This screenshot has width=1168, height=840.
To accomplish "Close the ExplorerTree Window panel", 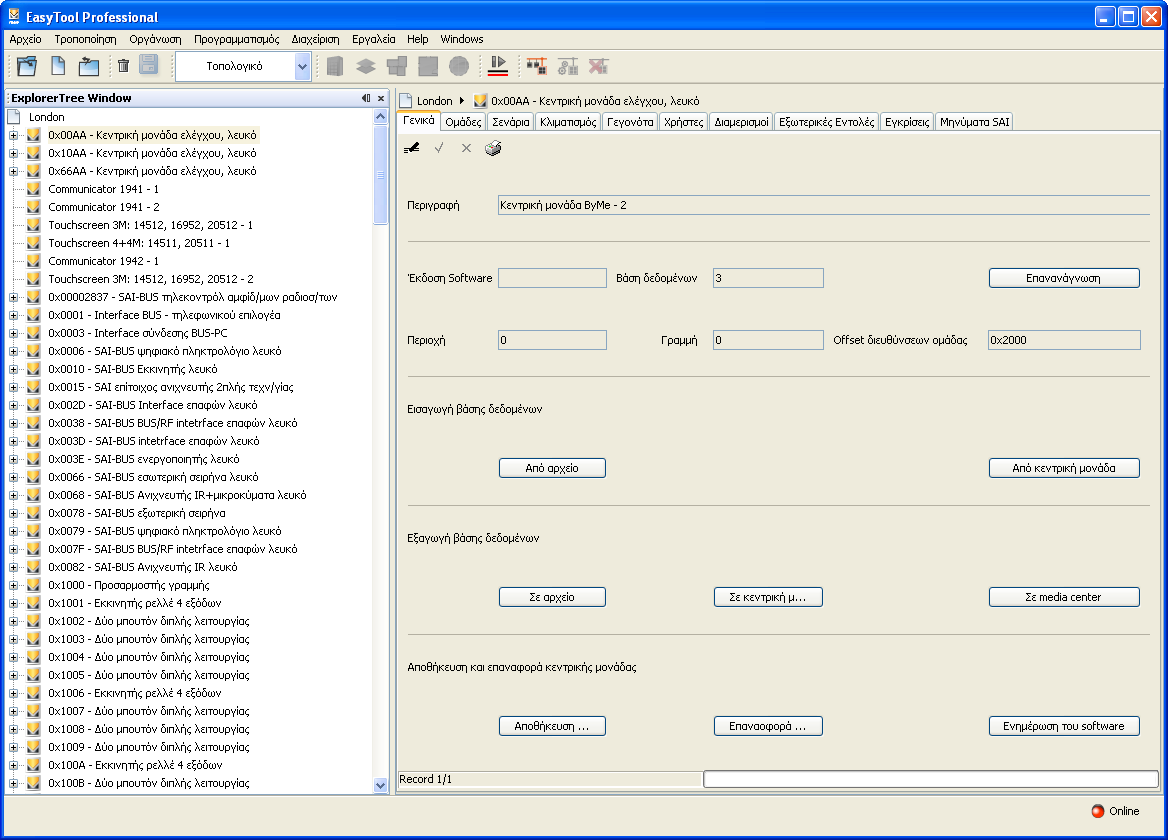I will (x=381, y=98).
